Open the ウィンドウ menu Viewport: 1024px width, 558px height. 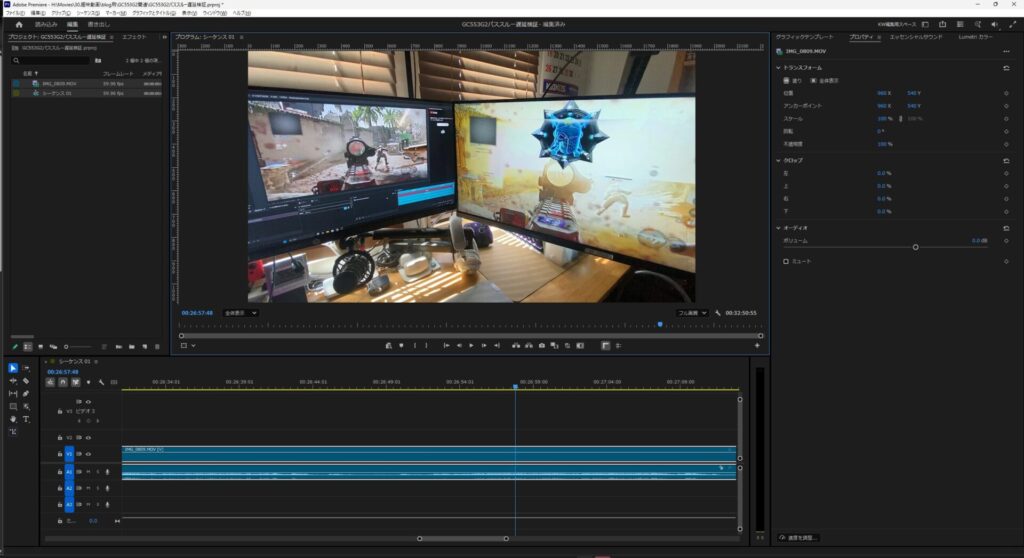[x=214, y=13]
